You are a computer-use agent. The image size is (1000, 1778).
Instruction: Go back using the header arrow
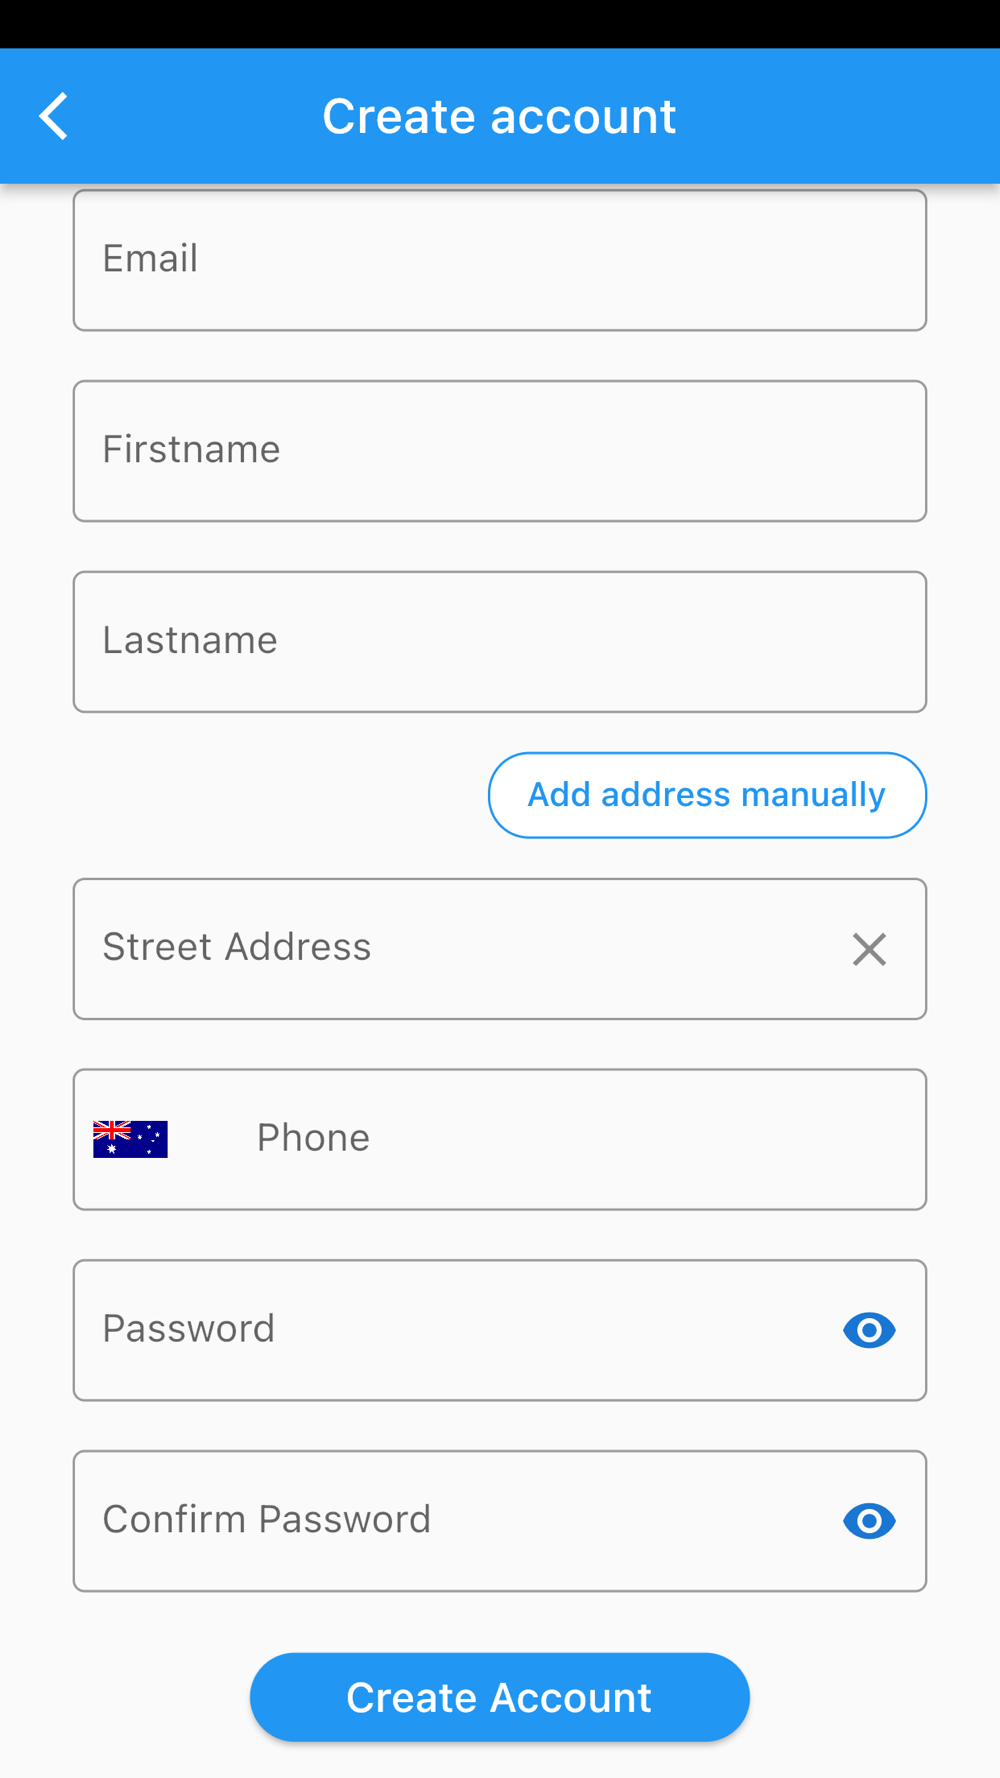click(x=54, y=117)
